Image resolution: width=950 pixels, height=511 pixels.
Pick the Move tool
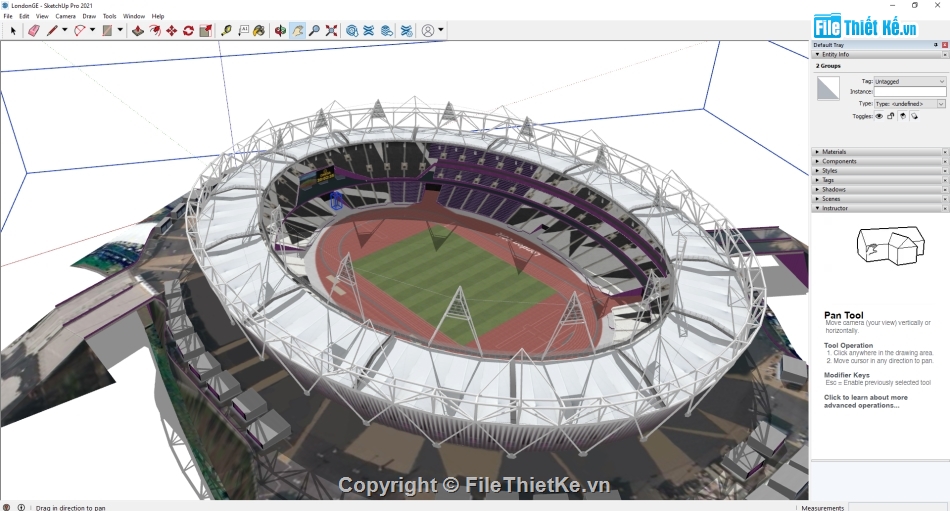[x=172, y=30]
